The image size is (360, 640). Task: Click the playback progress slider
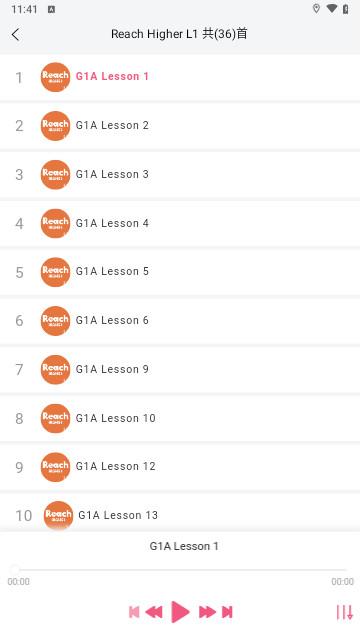(x=180, y=569)
